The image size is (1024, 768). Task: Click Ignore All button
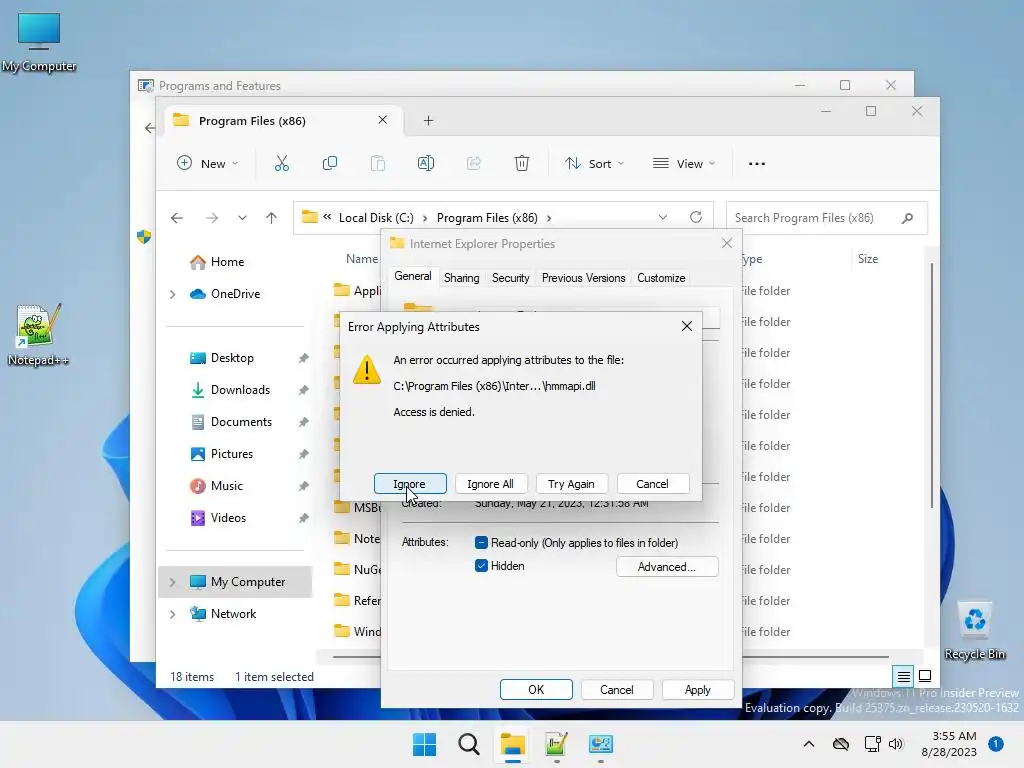490,484
